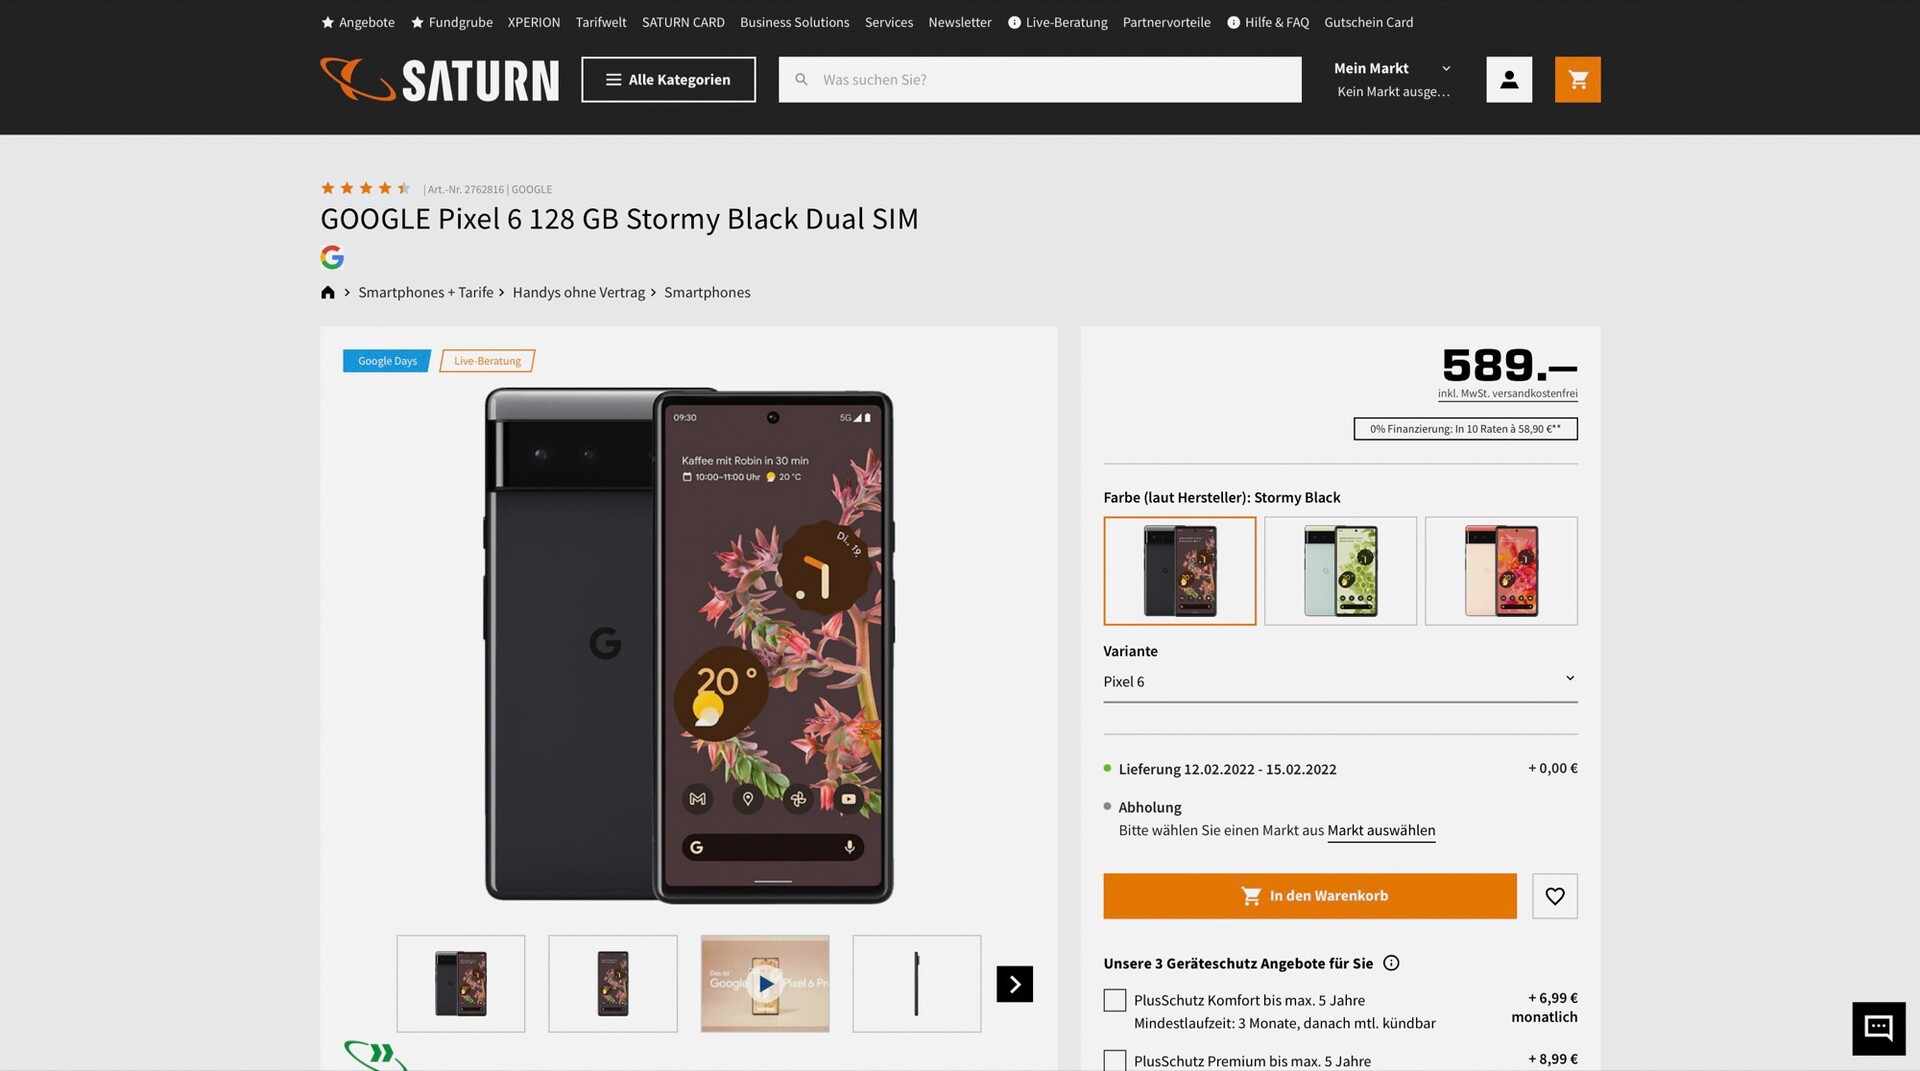
Task: Add item via In den Warenkorb
Action: [1310, 896]
